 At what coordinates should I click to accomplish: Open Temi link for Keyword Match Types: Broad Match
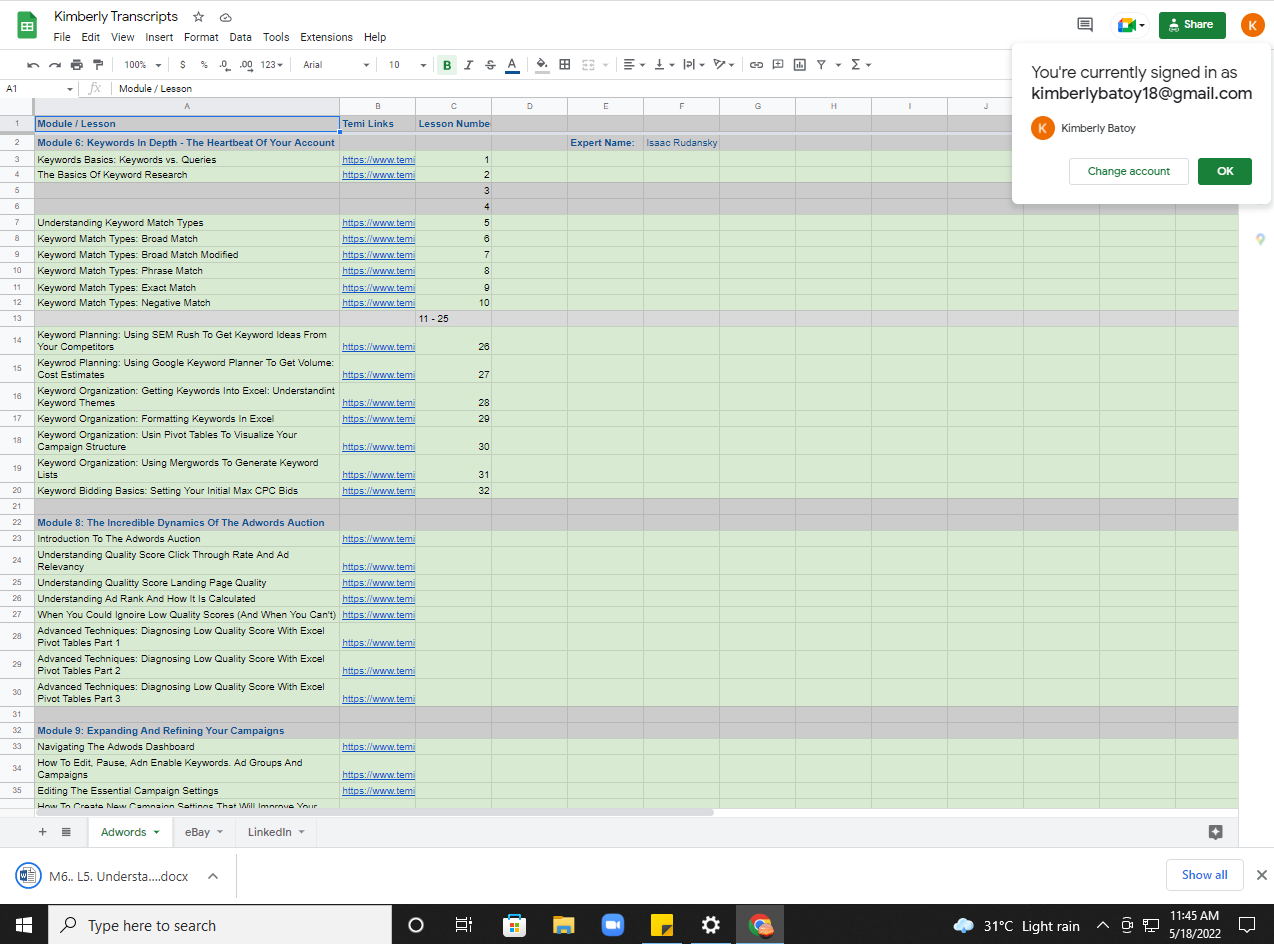(378, 239)
